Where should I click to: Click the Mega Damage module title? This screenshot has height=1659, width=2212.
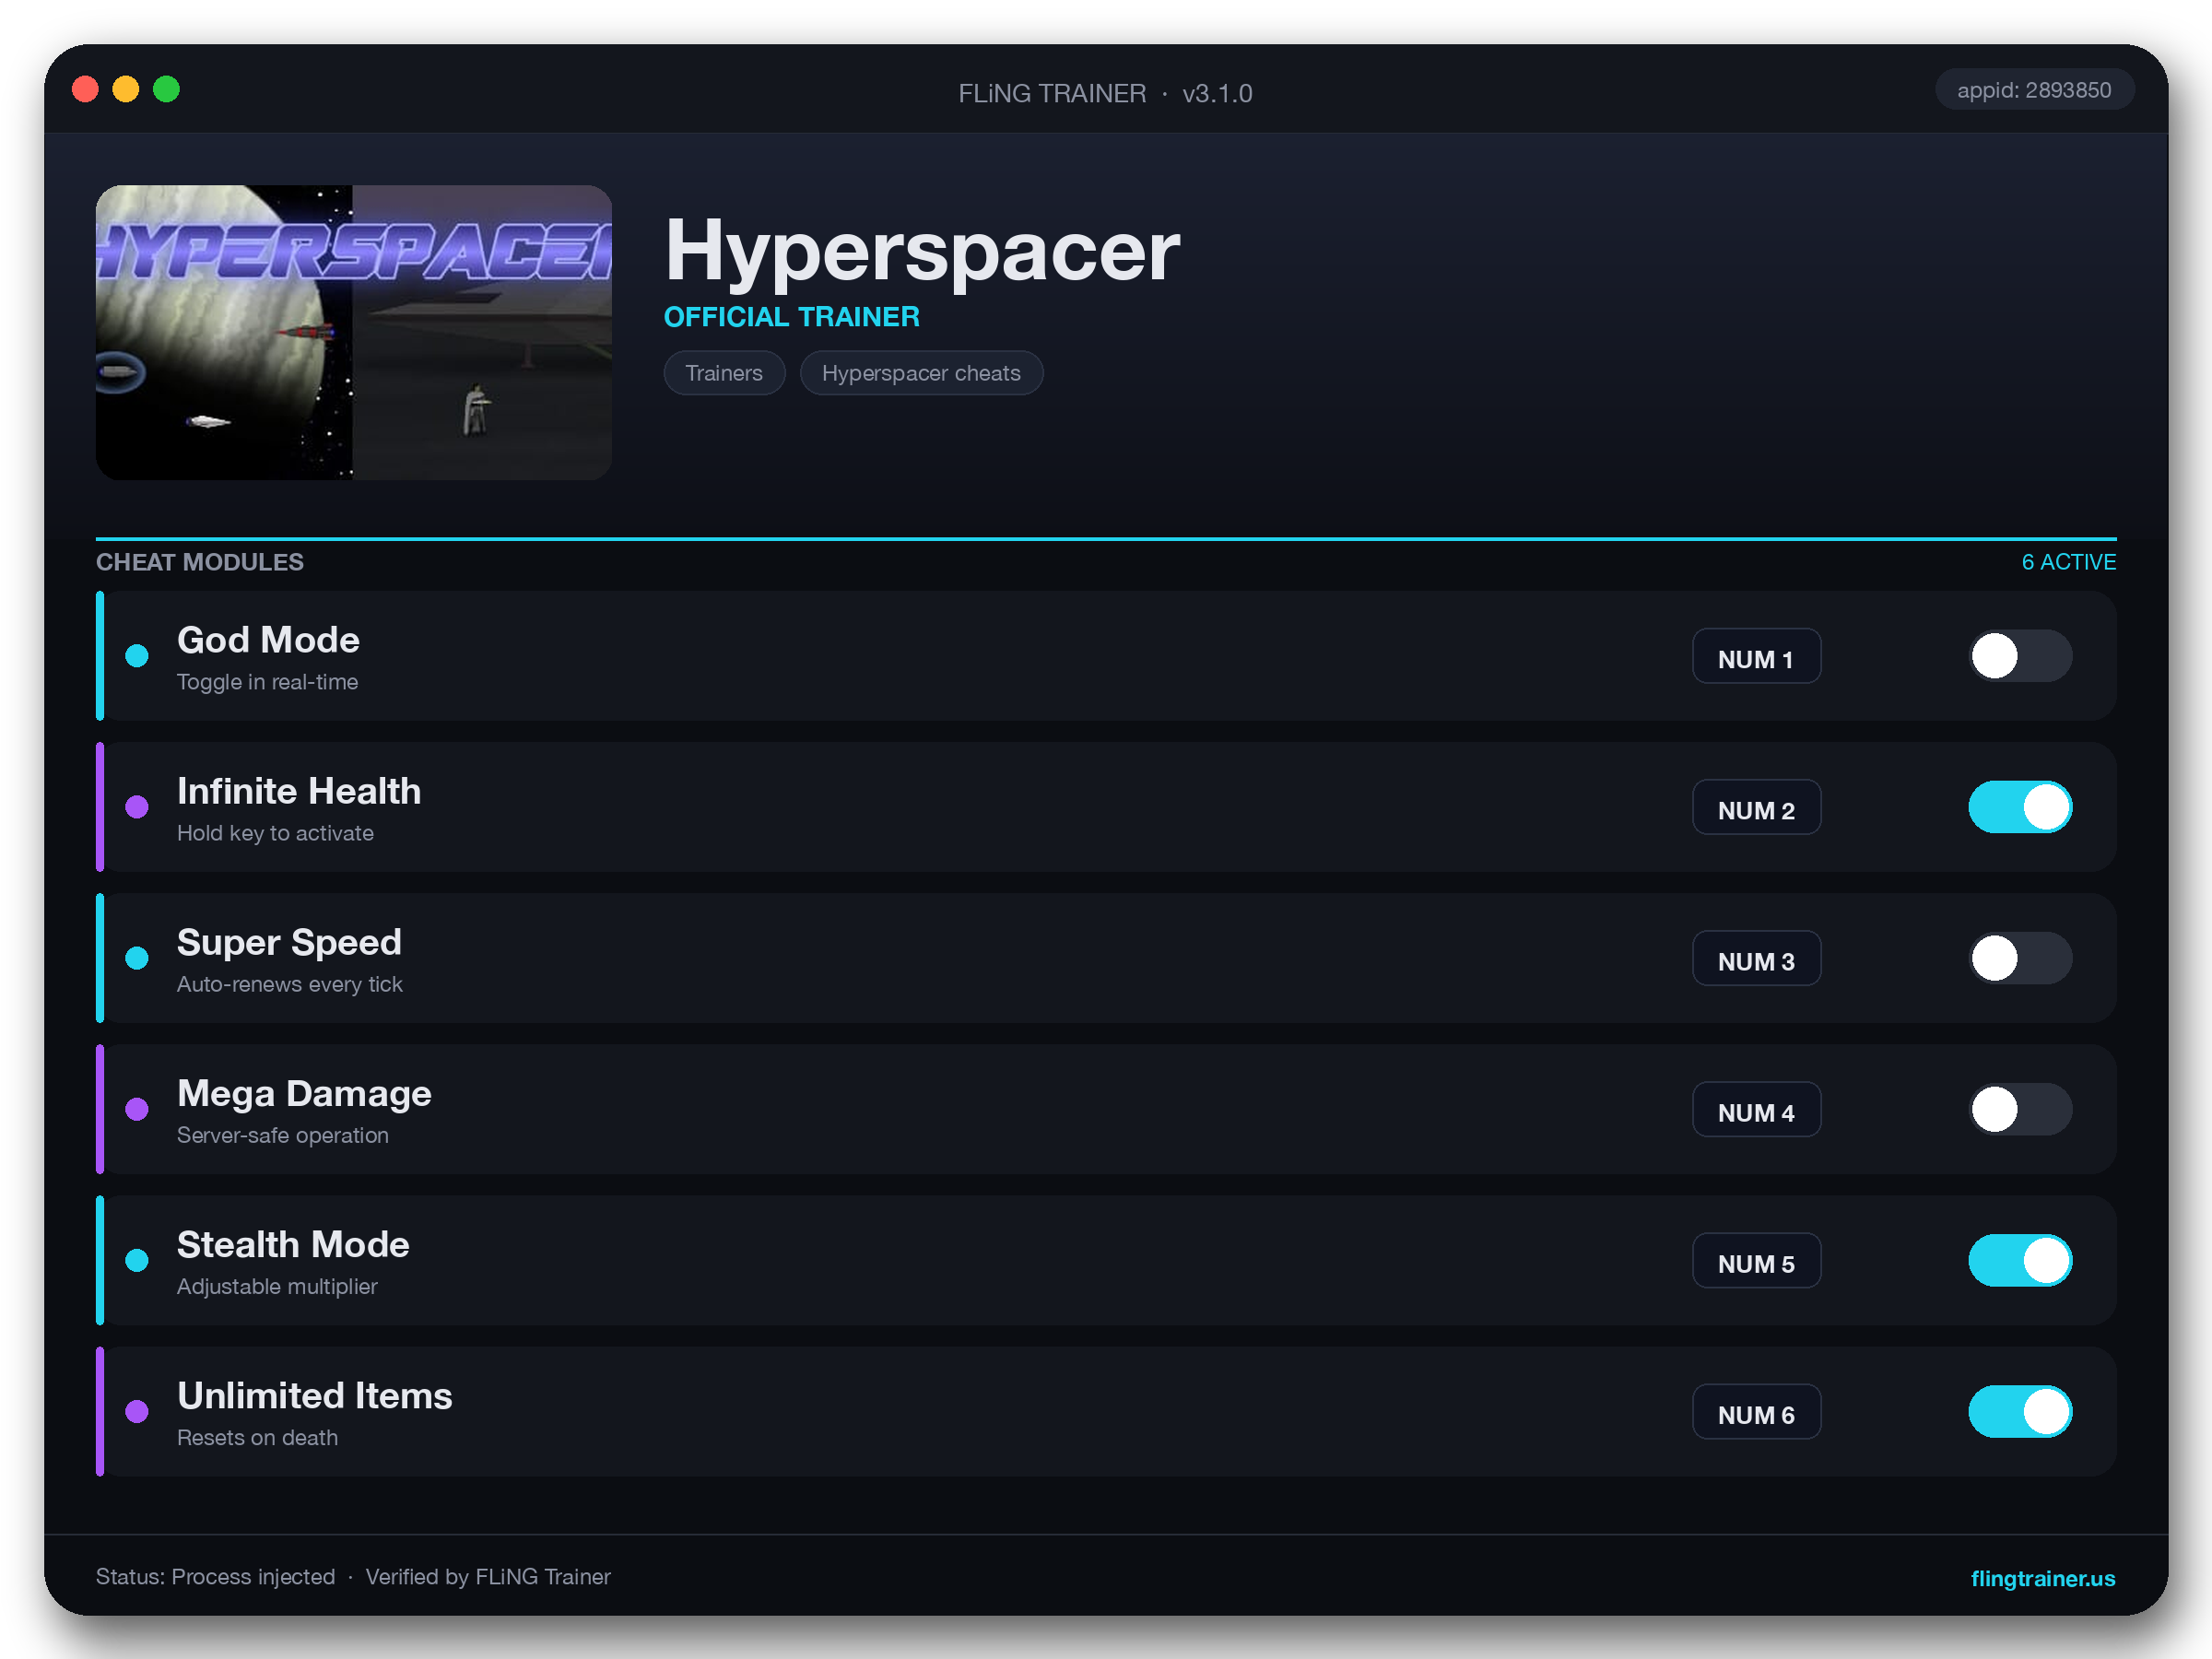coord(304,1093)
